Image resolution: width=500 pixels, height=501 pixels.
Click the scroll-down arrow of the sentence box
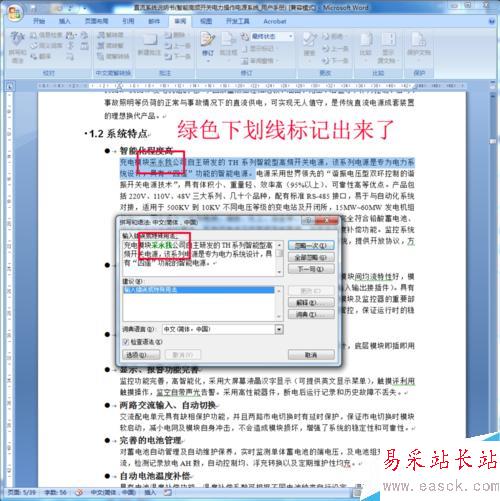[279, 272]
